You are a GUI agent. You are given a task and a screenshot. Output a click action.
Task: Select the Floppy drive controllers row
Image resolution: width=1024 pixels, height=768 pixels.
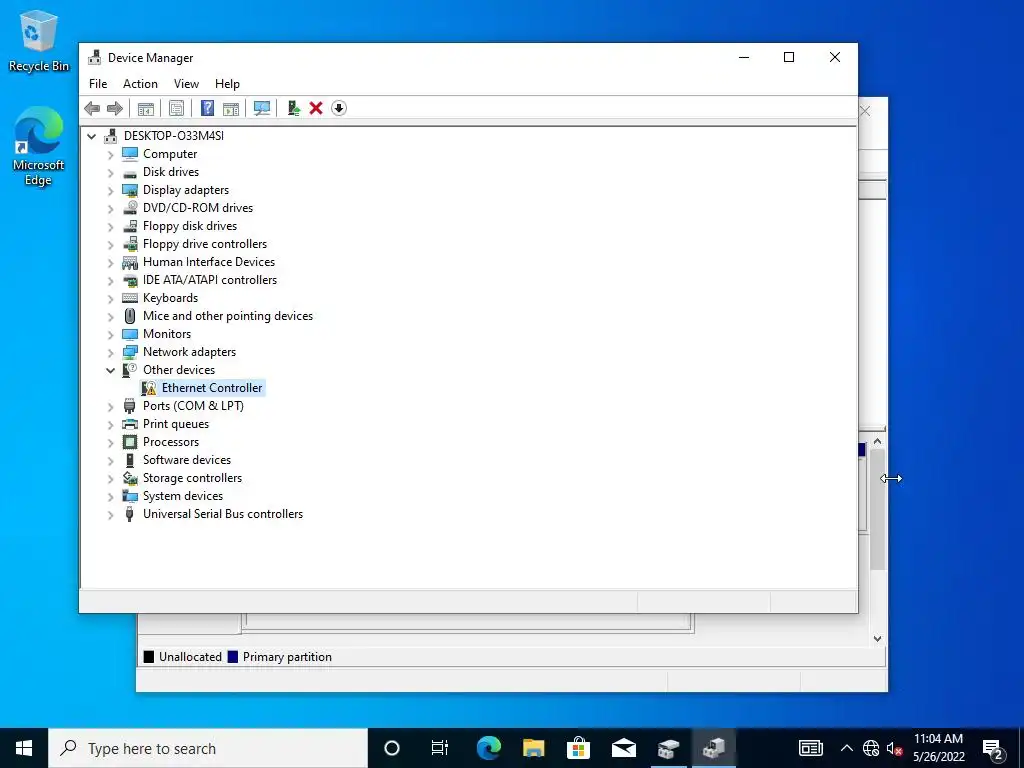pos(204,244)
